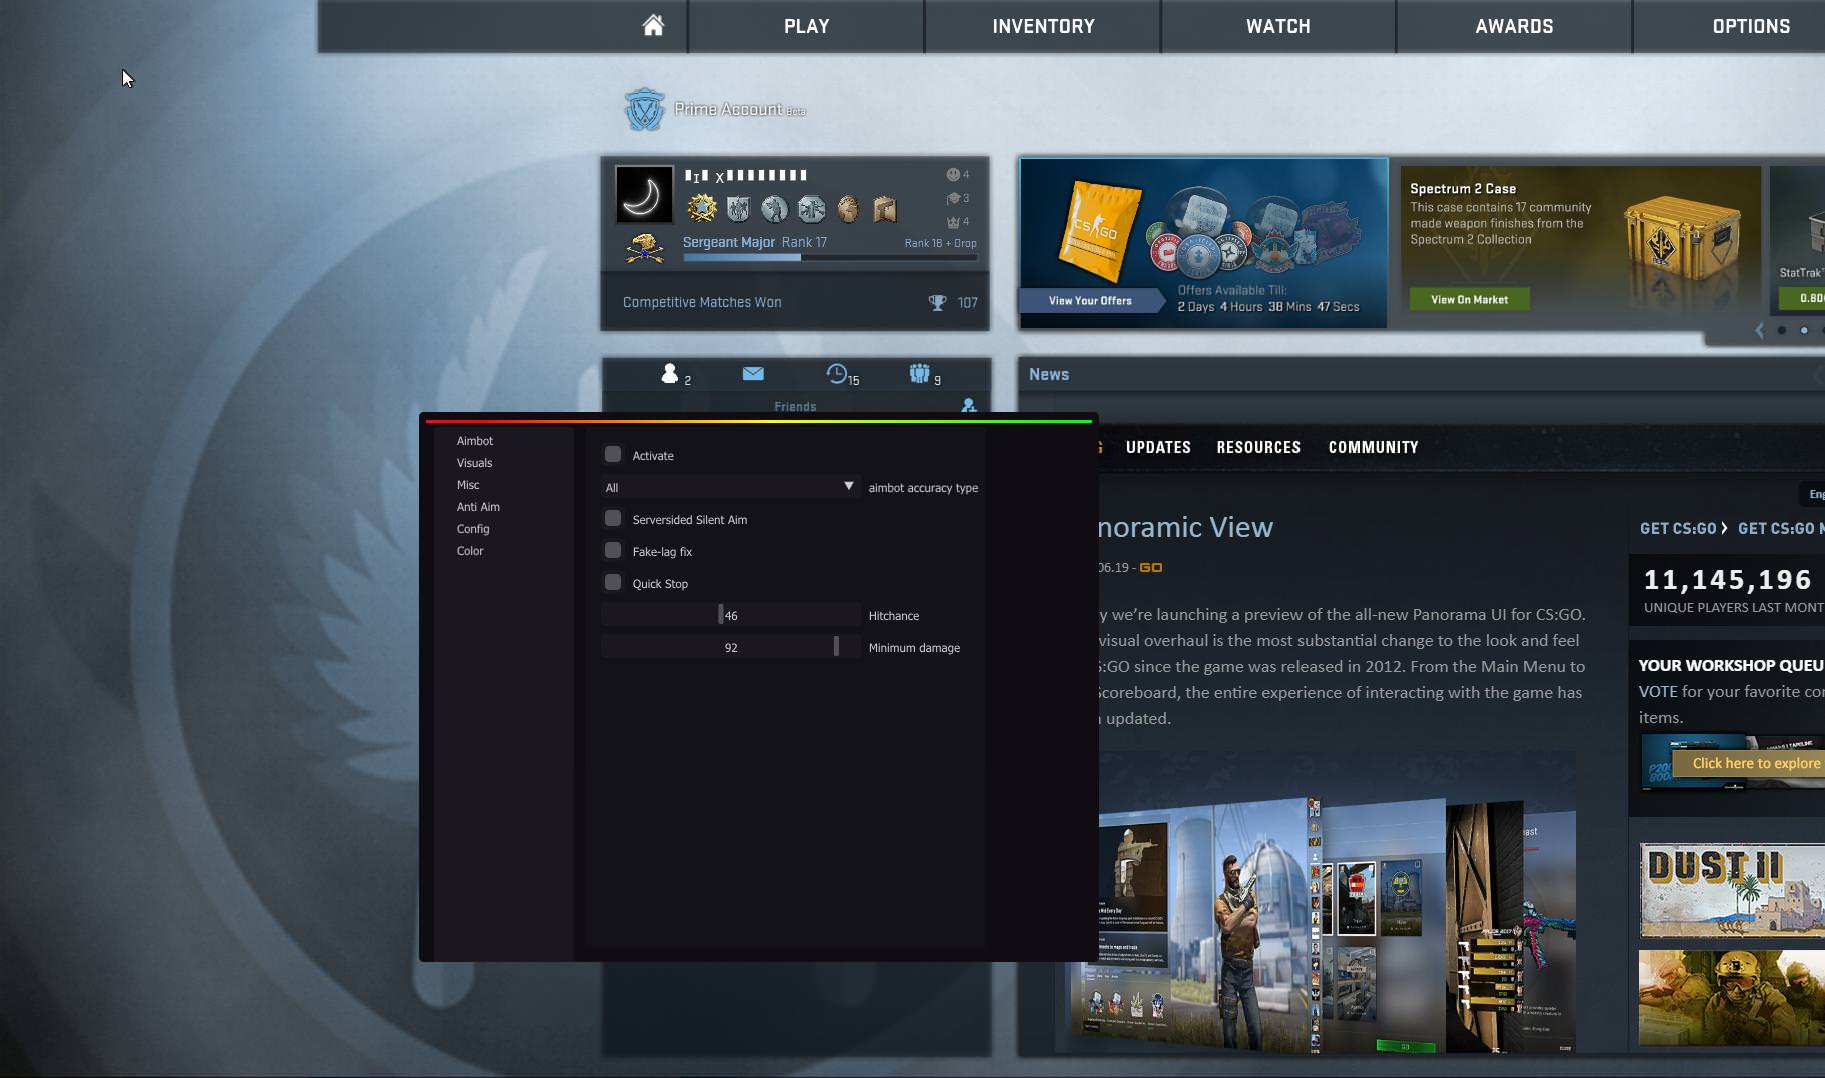Open the PLAY menu
The image size is (1825, 1078).
tap(806, 26)
